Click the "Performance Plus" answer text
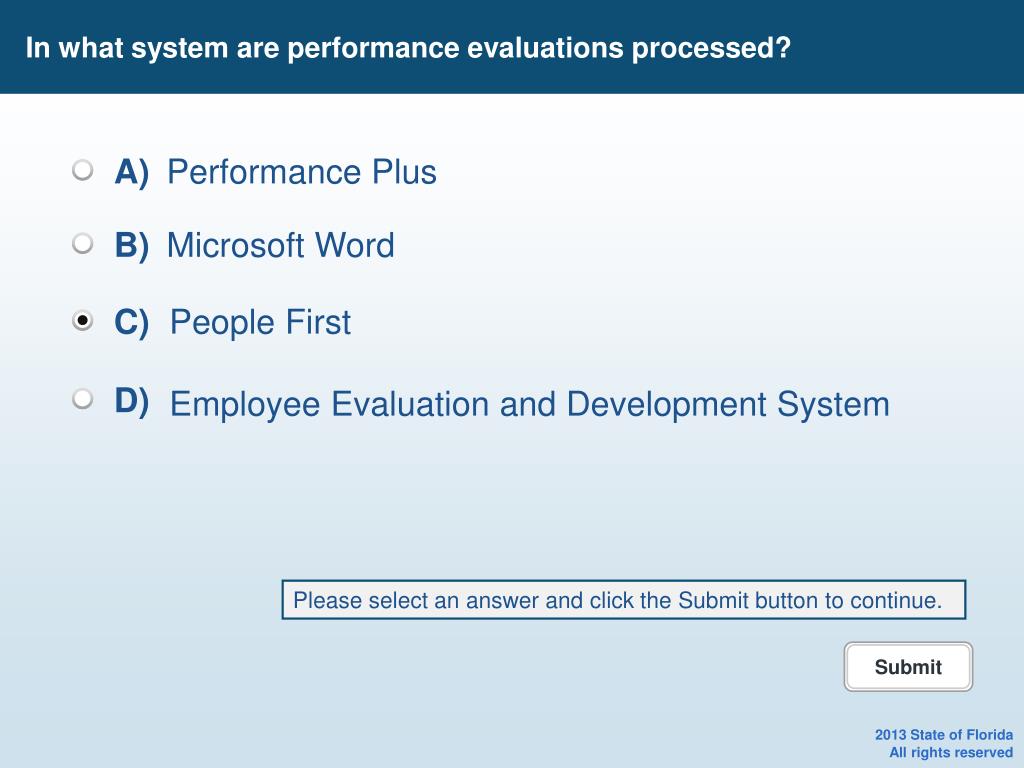The image size is (1024, 768). (x=302, y=172)
